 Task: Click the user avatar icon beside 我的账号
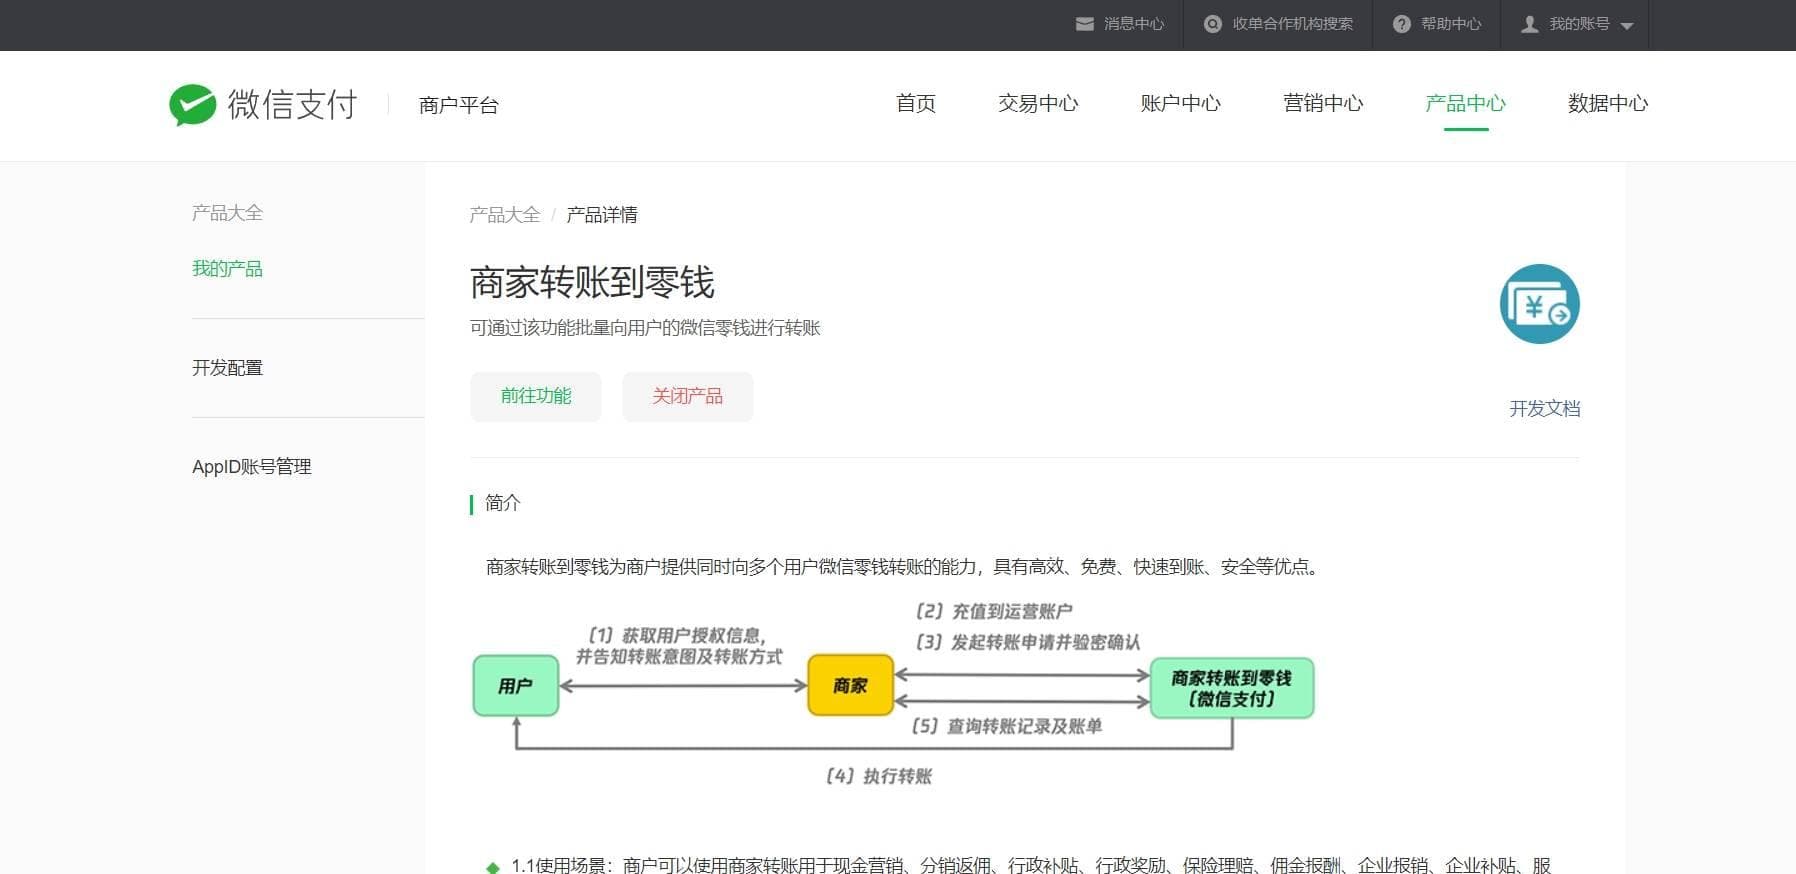(1530, 24)
